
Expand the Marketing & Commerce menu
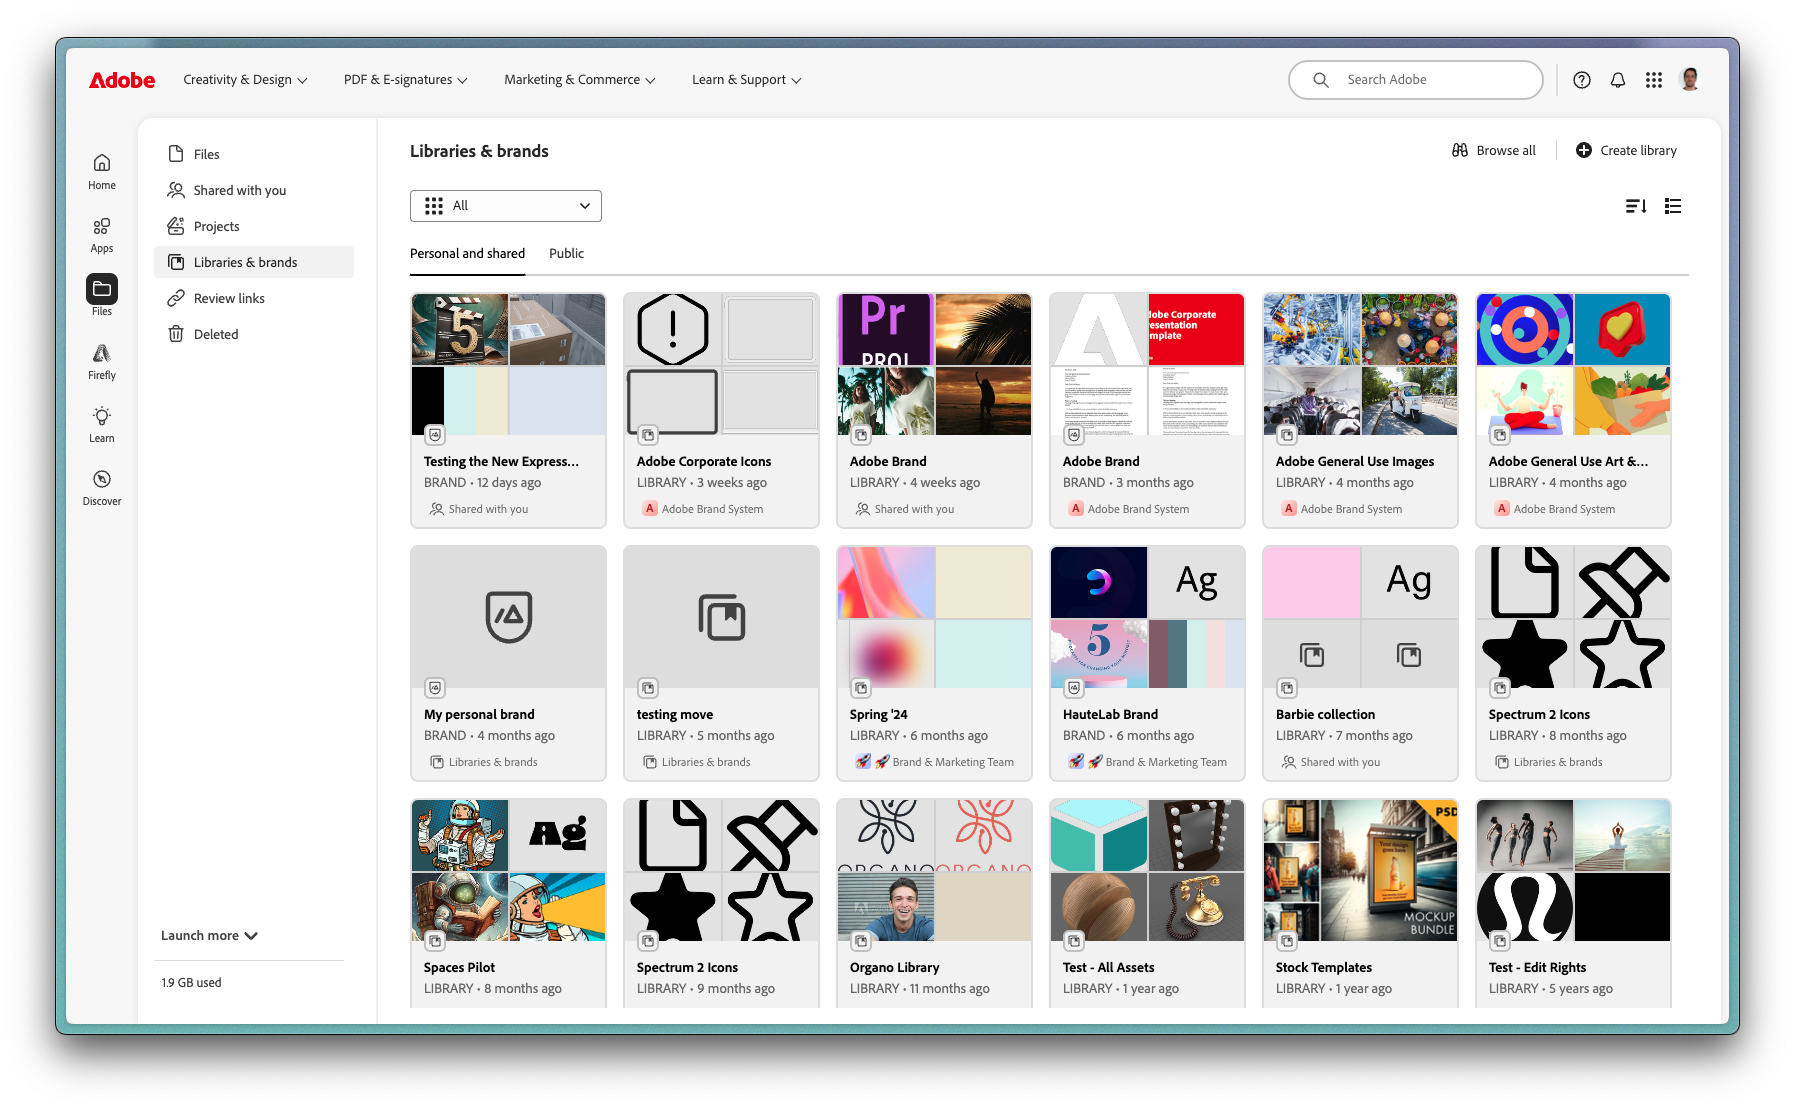click(580, 80)
